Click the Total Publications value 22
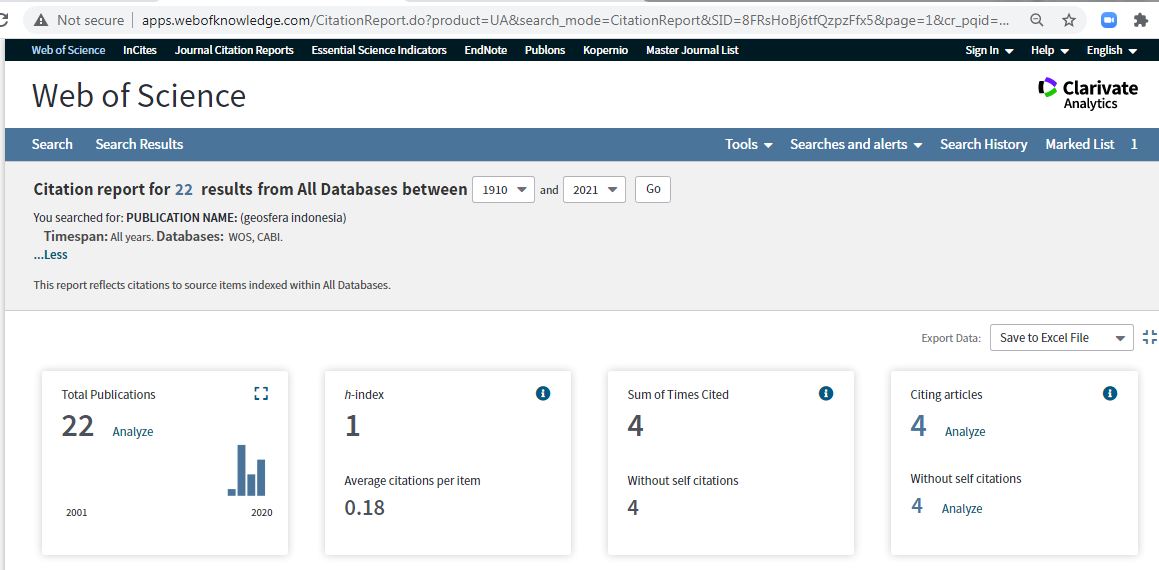The height and width of the screenshot is (570, 1159). pyautogui.click(x=78, y=426)
